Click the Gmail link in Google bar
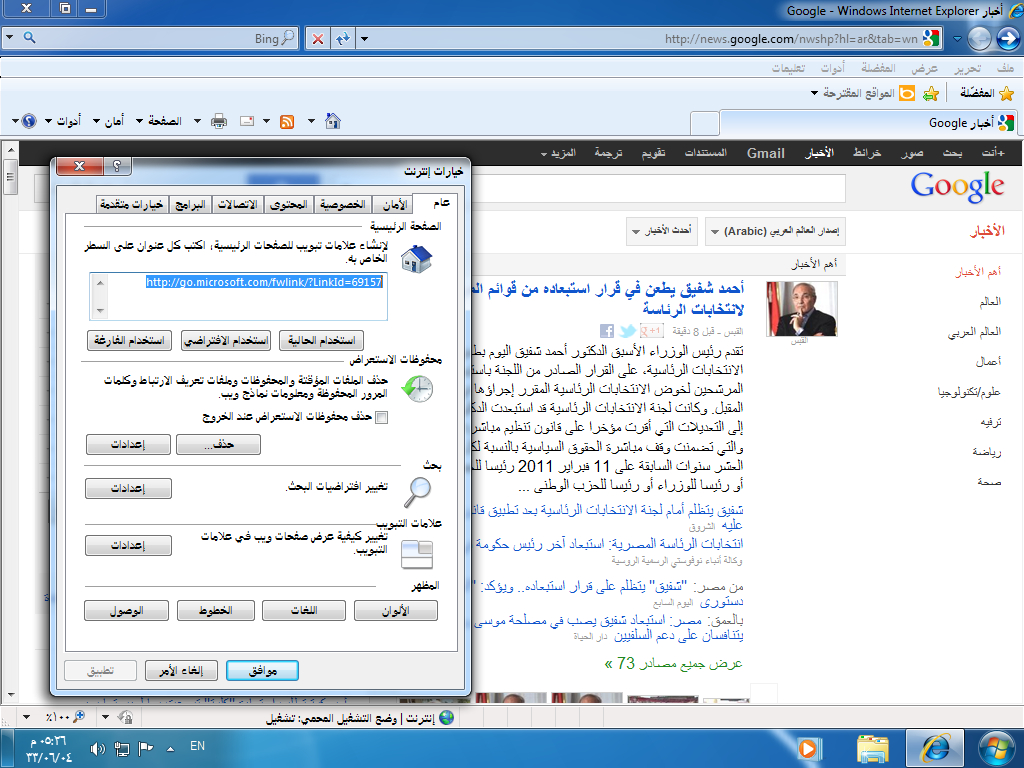Viewport: 1024px width, 768px height. pos(765,153)
